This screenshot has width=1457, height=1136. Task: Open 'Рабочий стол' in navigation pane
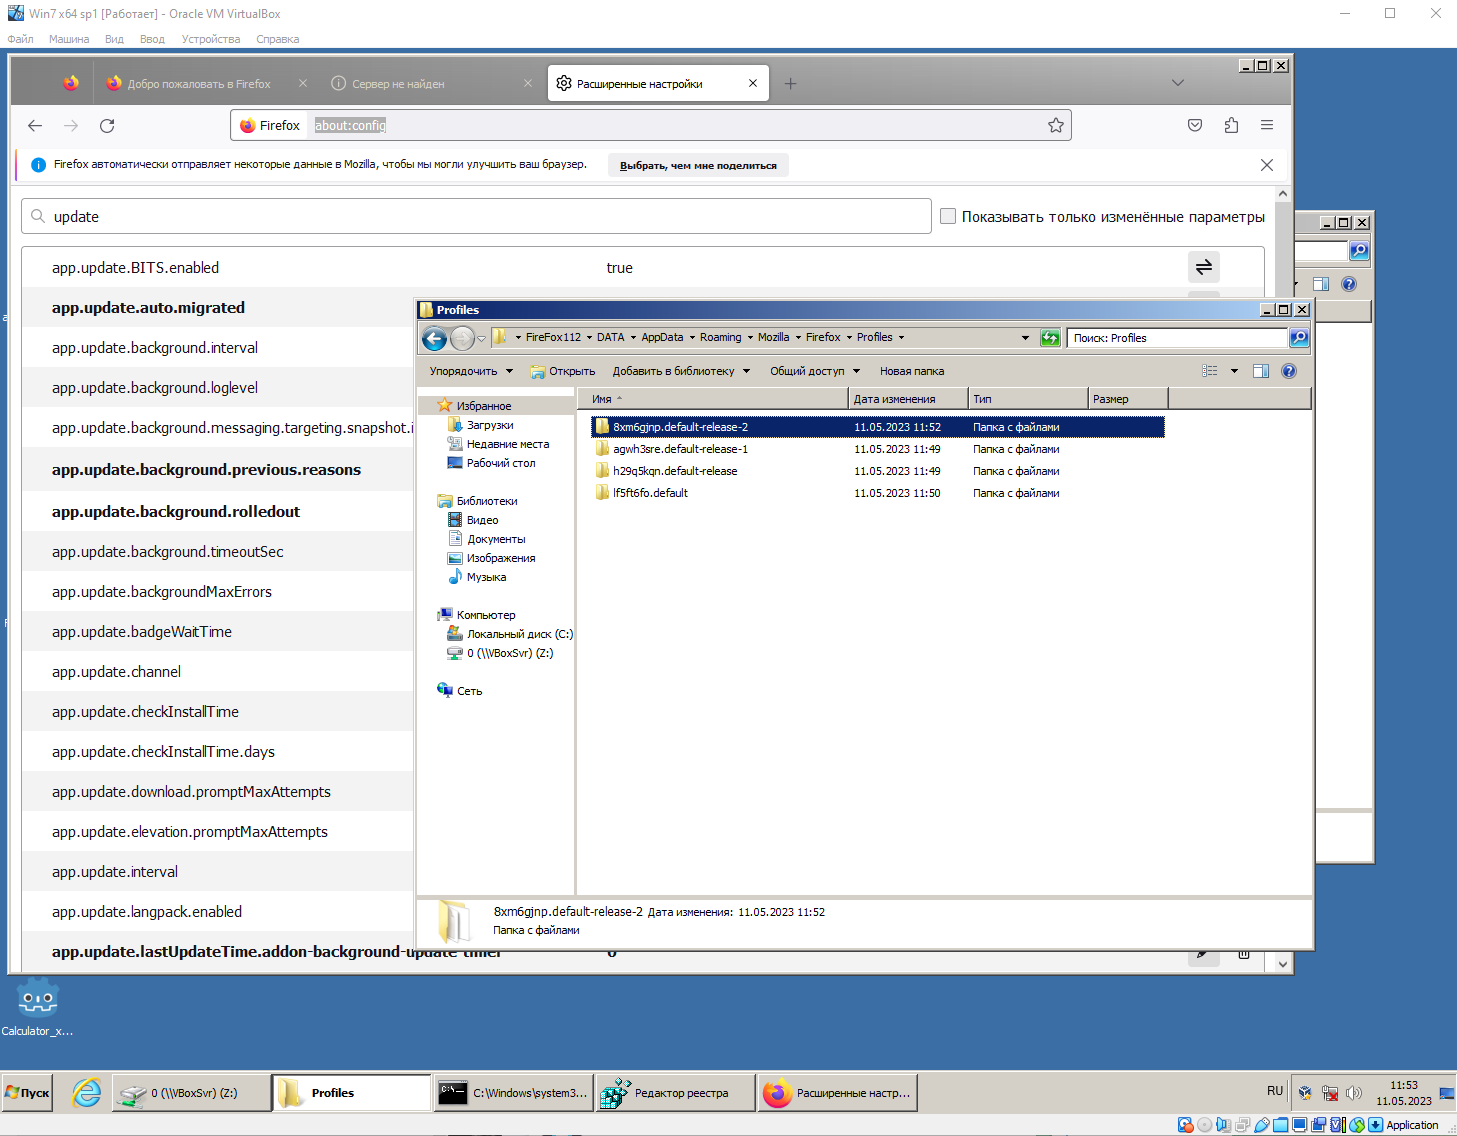pyautogui.click(x=500, y=463)
